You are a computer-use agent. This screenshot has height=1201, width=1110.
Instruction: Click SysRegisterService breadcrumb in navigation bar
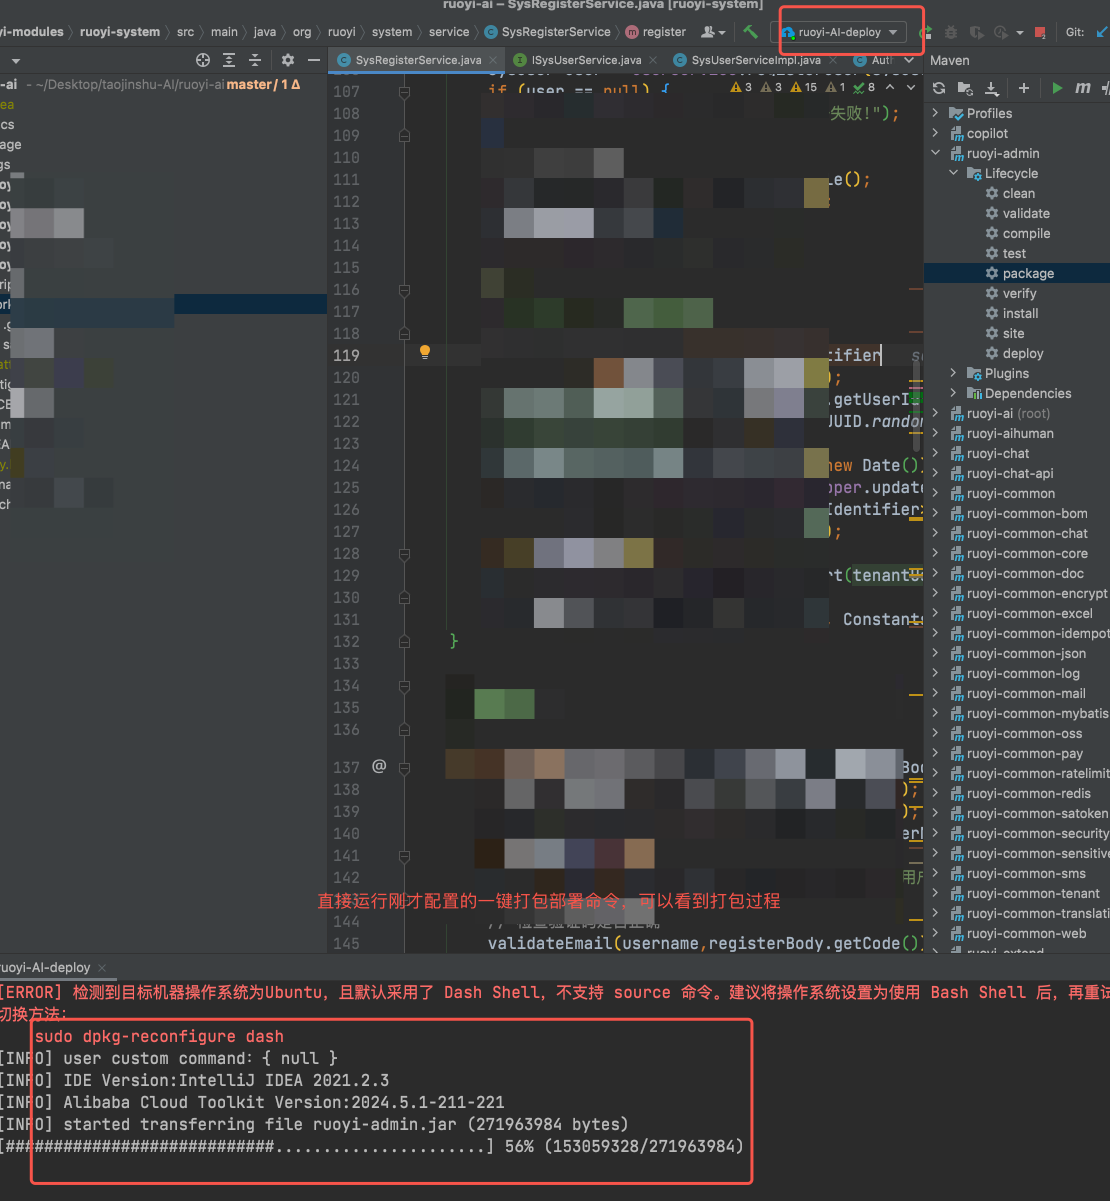548,32
